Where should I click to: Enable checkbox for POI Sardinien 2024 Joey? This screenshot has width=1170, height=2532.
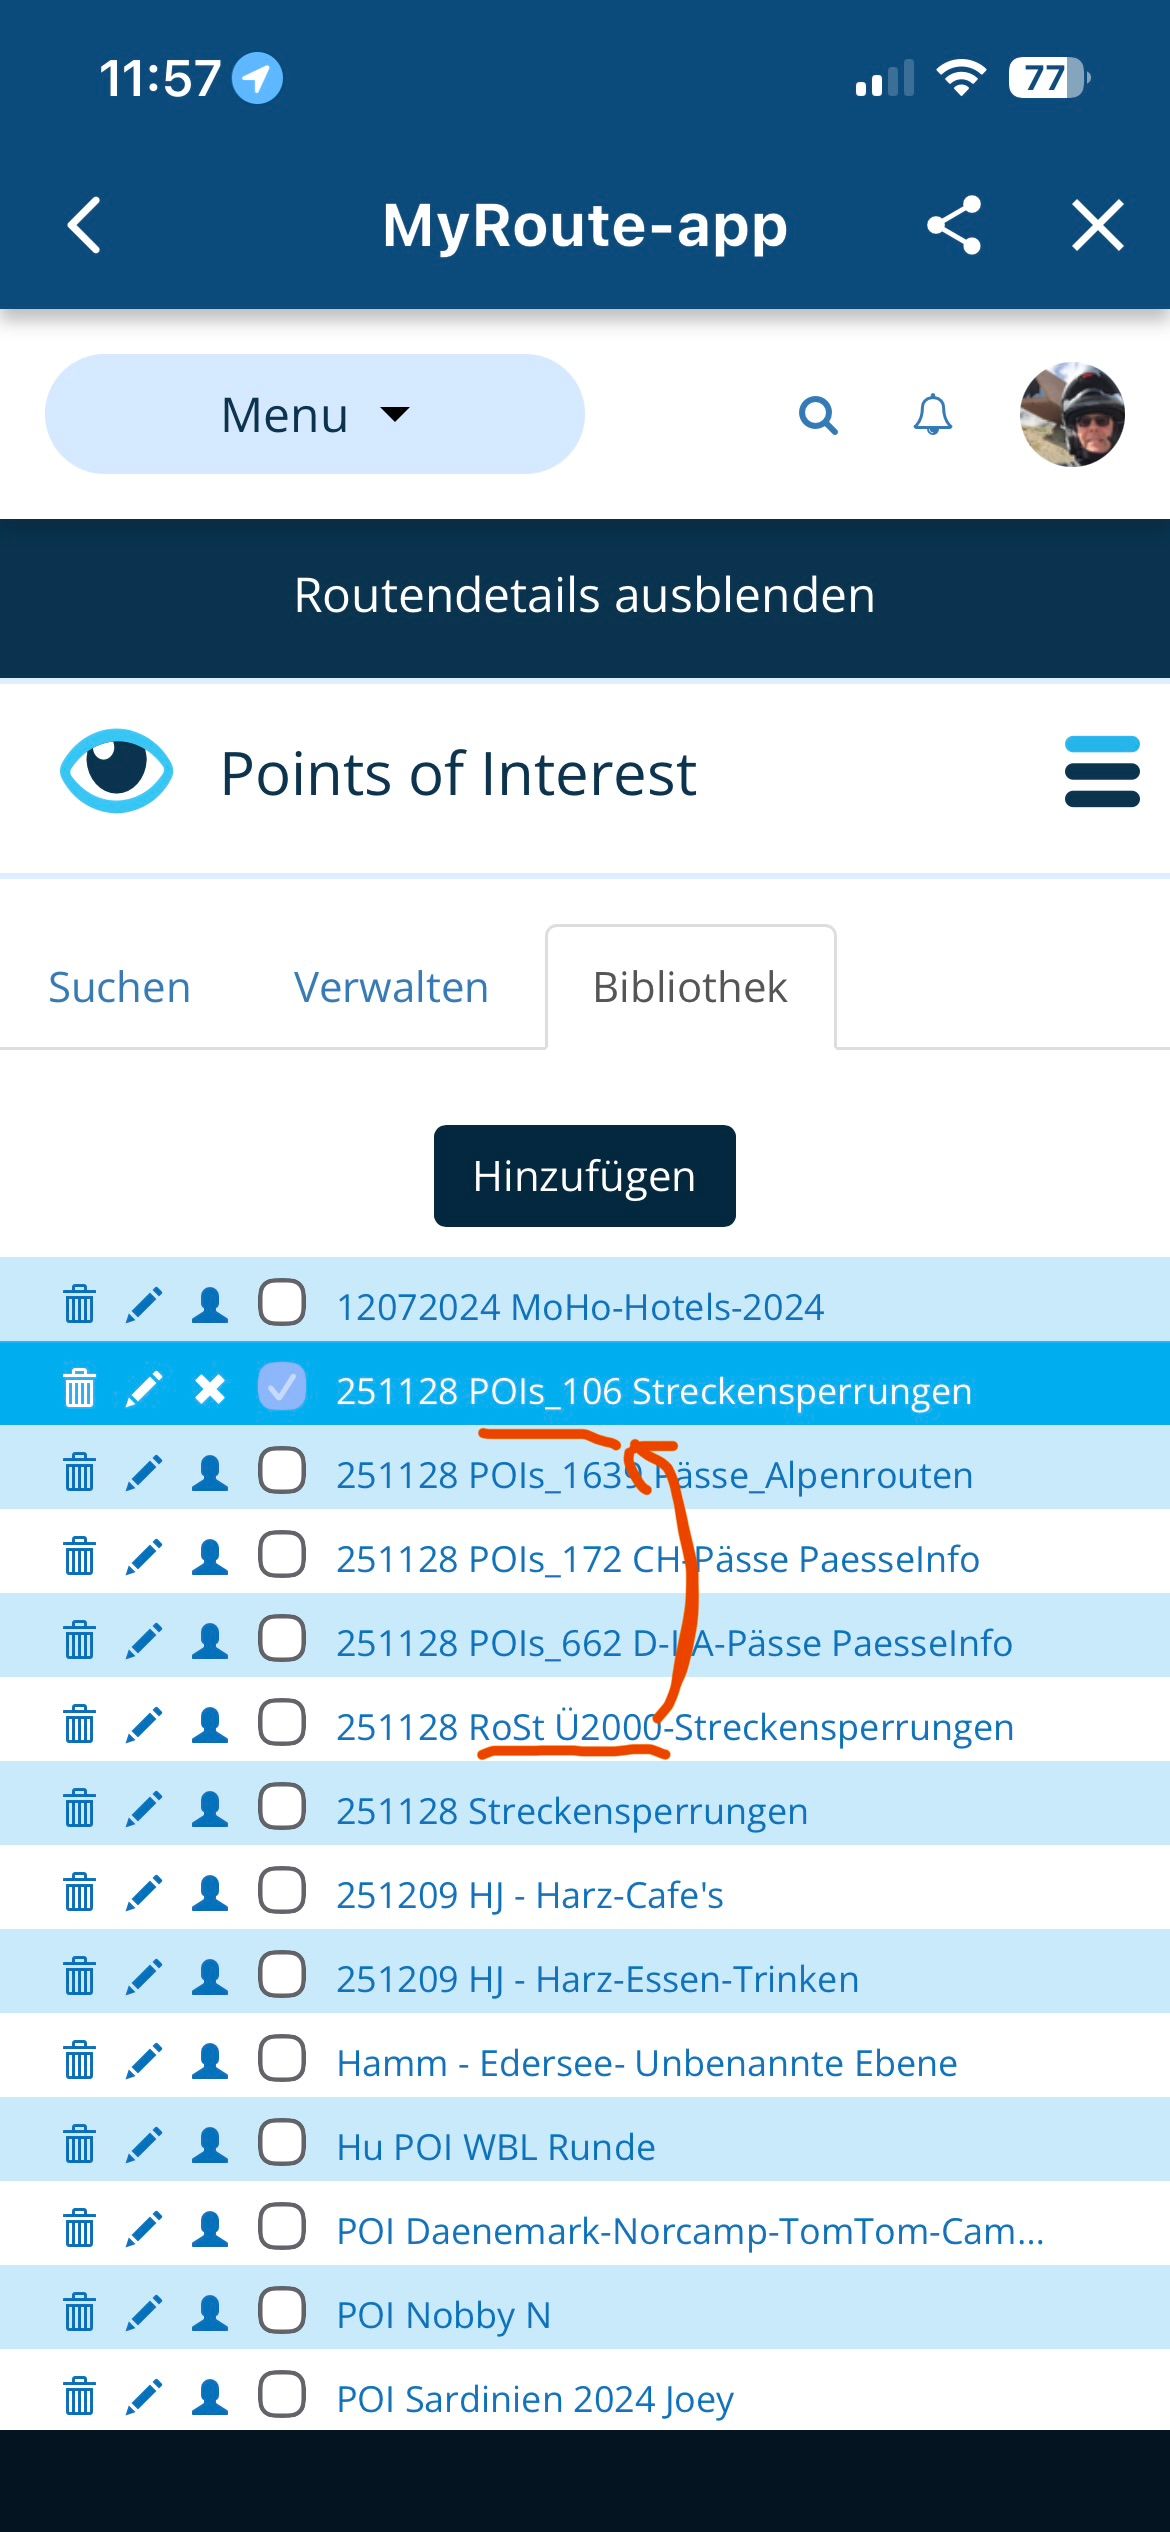coord(282,2396)
